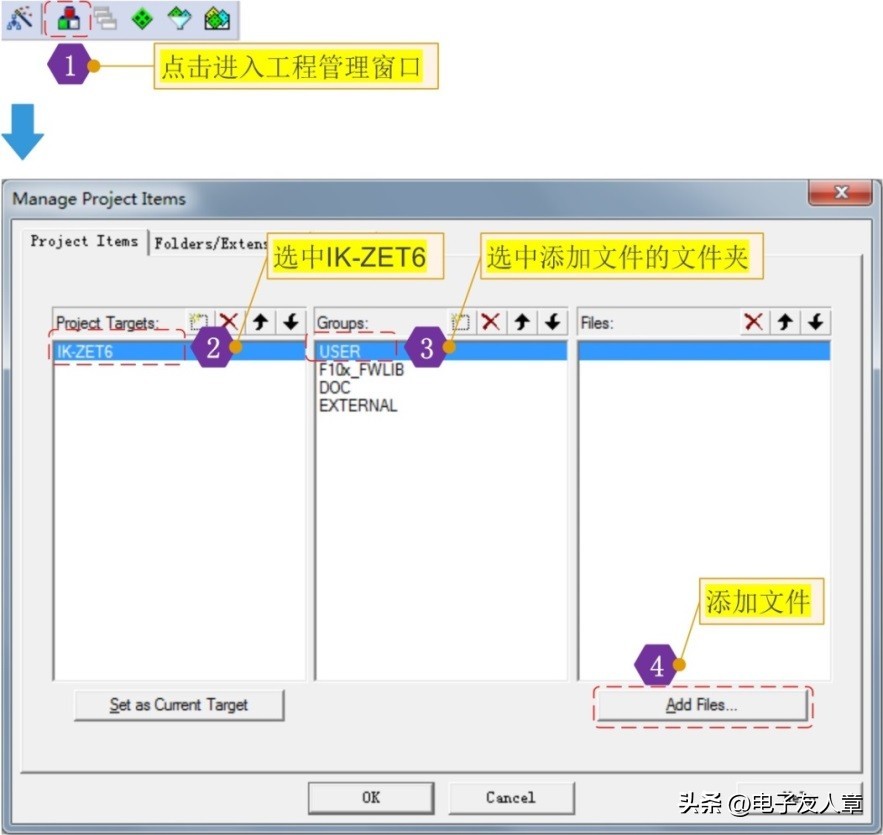Viewport: 883px width, 835px height.
Task: Move the selected file up
Action: pos(784,322)
